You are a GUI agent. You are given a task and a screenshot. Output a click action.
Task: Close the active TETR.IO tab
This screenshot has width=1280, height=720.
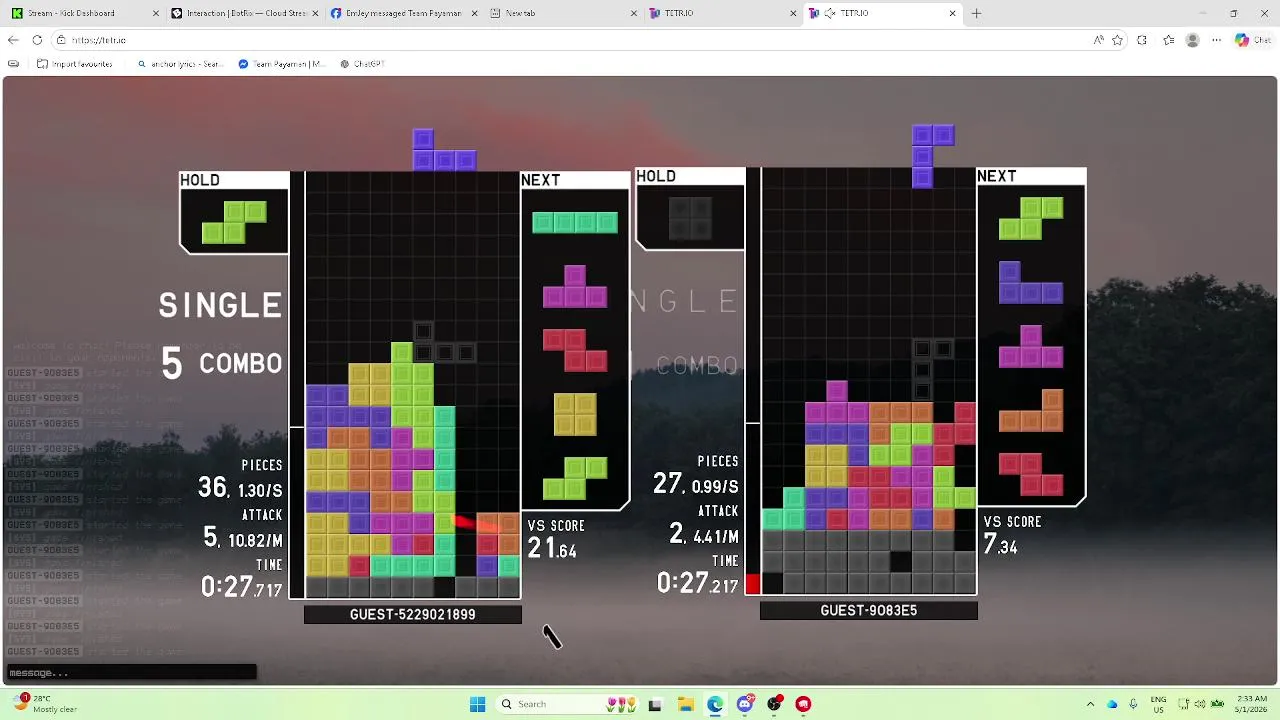tap(952, 13)
